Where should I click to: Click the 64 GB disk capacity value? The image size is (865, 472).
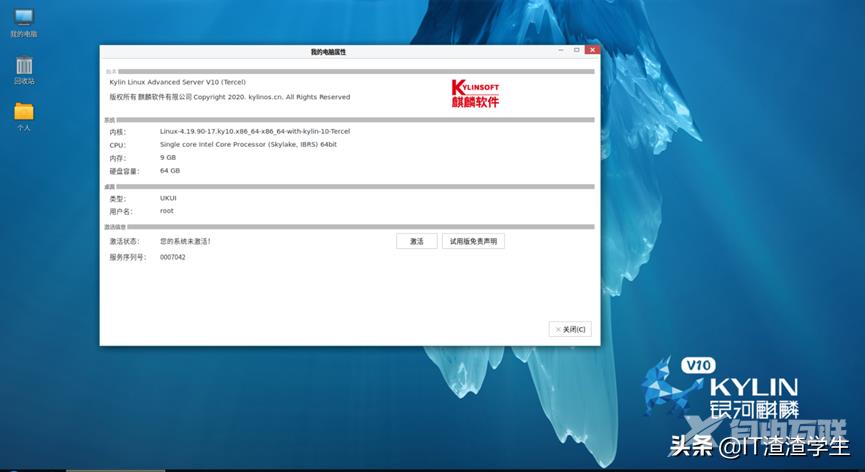click(170, 170)
